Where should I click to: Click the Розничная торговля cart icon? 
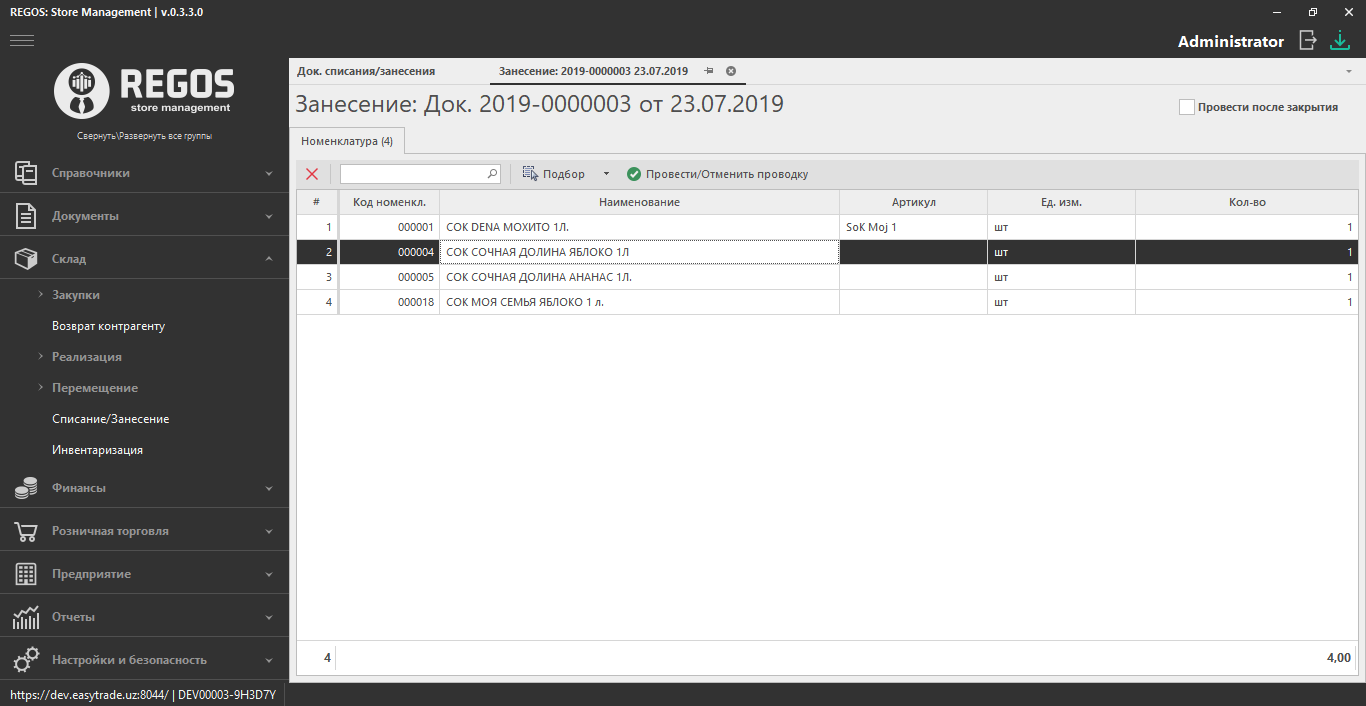pos(26,531)
